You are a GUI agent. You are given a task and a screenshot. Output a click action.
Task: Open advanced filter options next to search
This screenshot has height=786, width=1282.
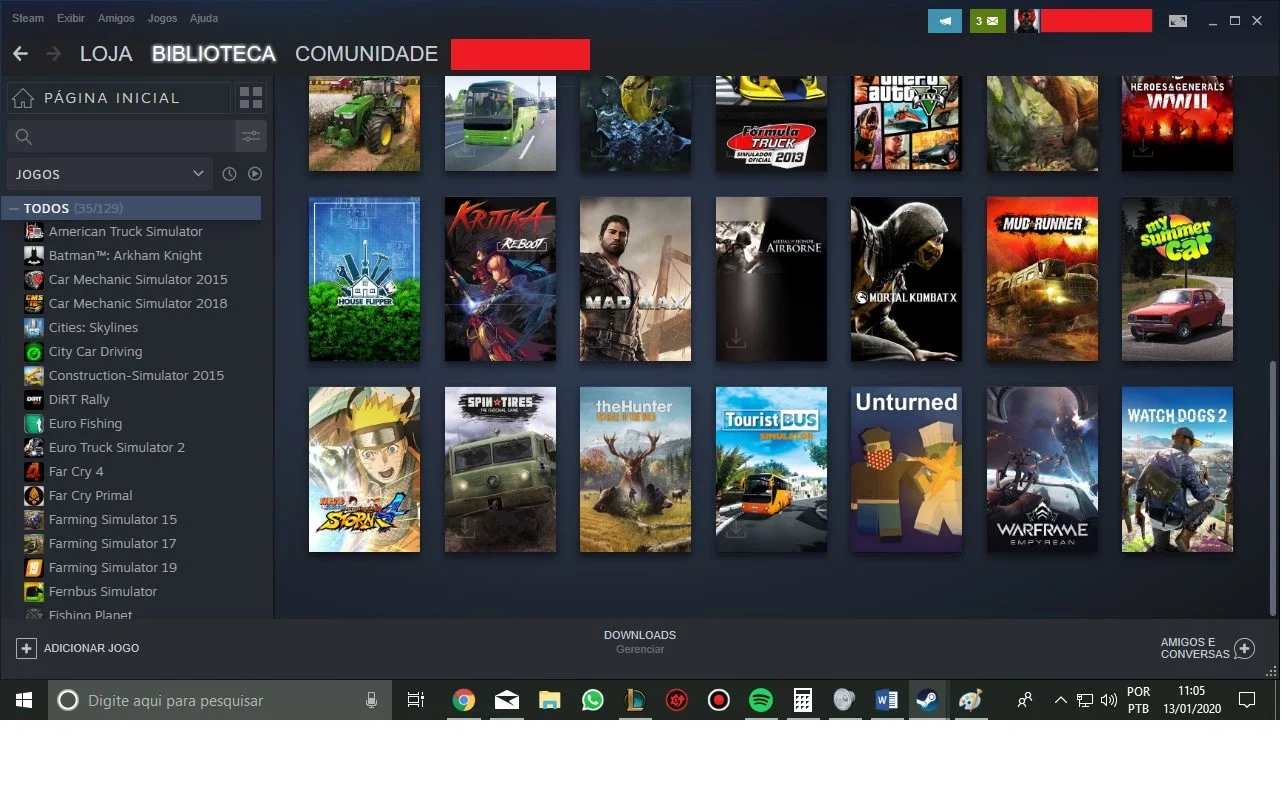pyautogui.click(x=251, y=136)
